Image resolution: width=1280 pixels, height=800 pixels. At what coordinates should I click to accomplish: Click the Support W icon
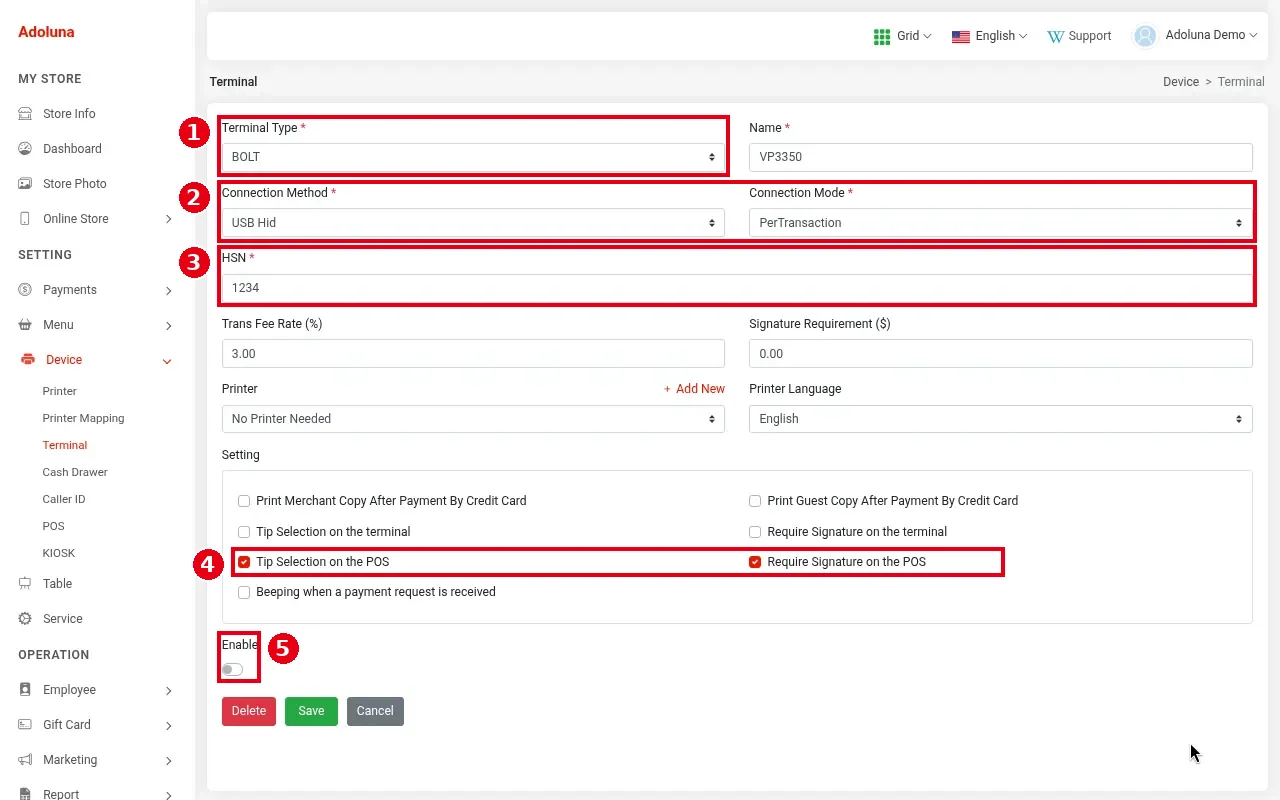(x=1055, y=36)
